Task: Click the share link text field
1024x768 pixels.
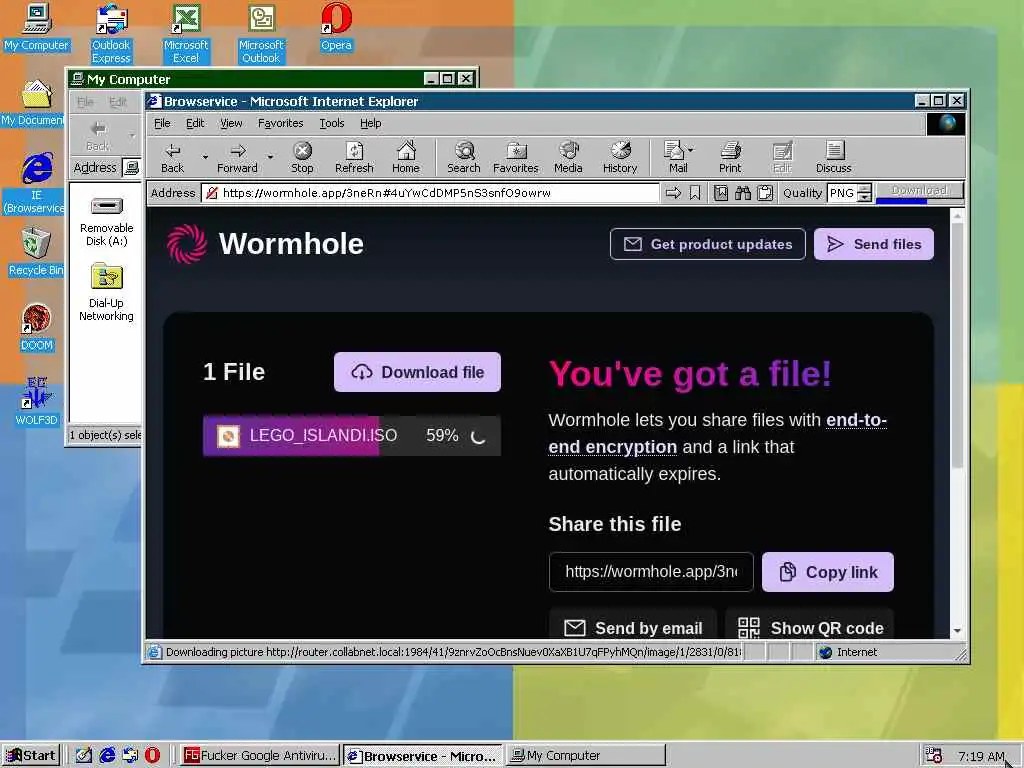Action: tap(651, 572)
